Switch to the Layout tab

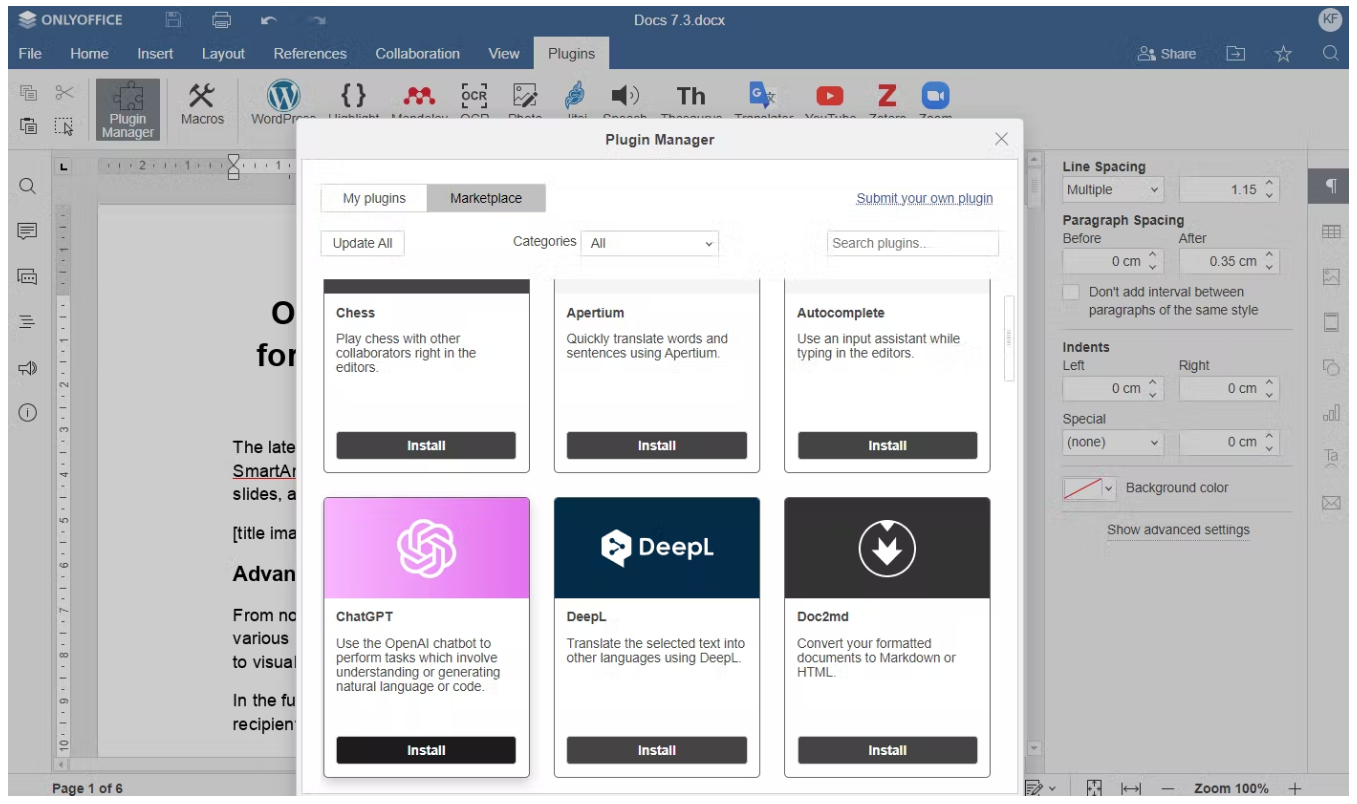click(223, 54)
